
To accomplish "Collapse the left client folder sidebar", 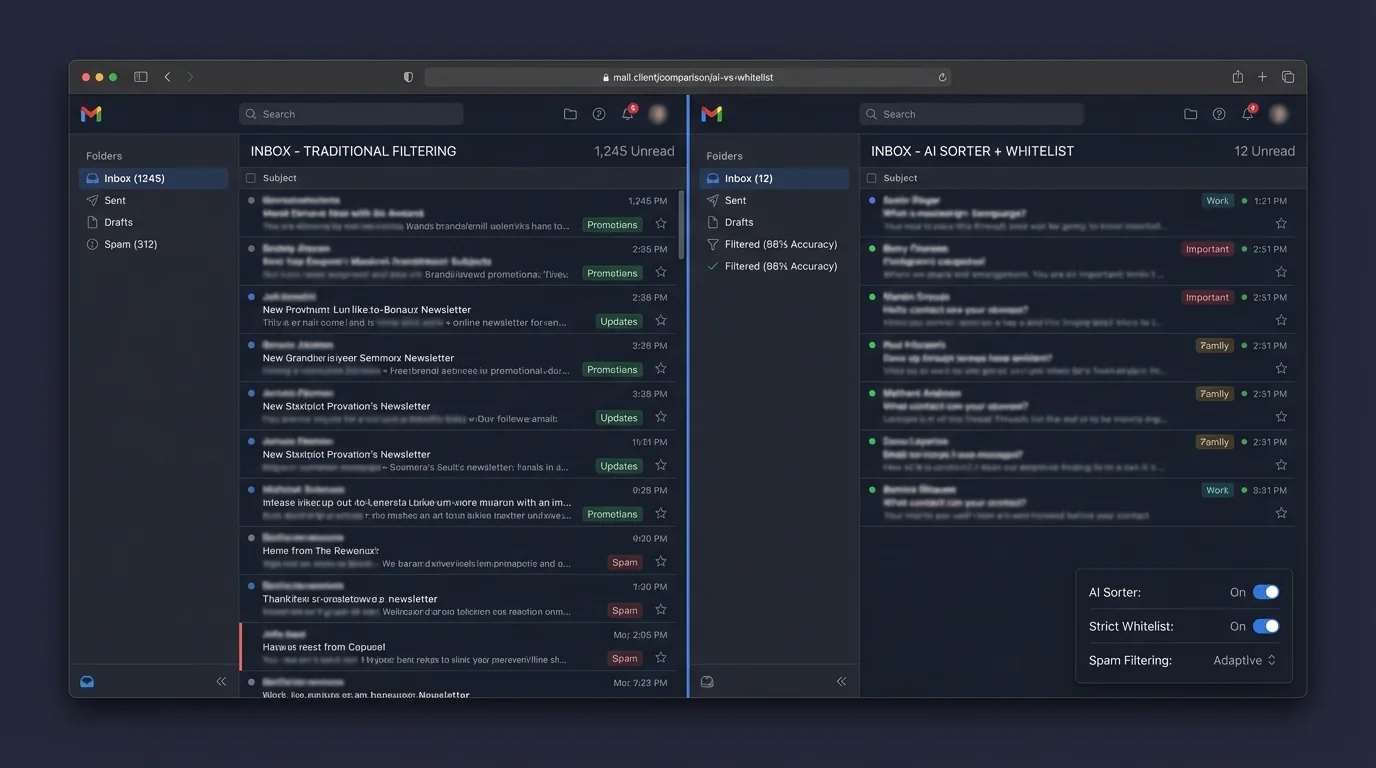I will pyautogui.click(x=221, y=681).
